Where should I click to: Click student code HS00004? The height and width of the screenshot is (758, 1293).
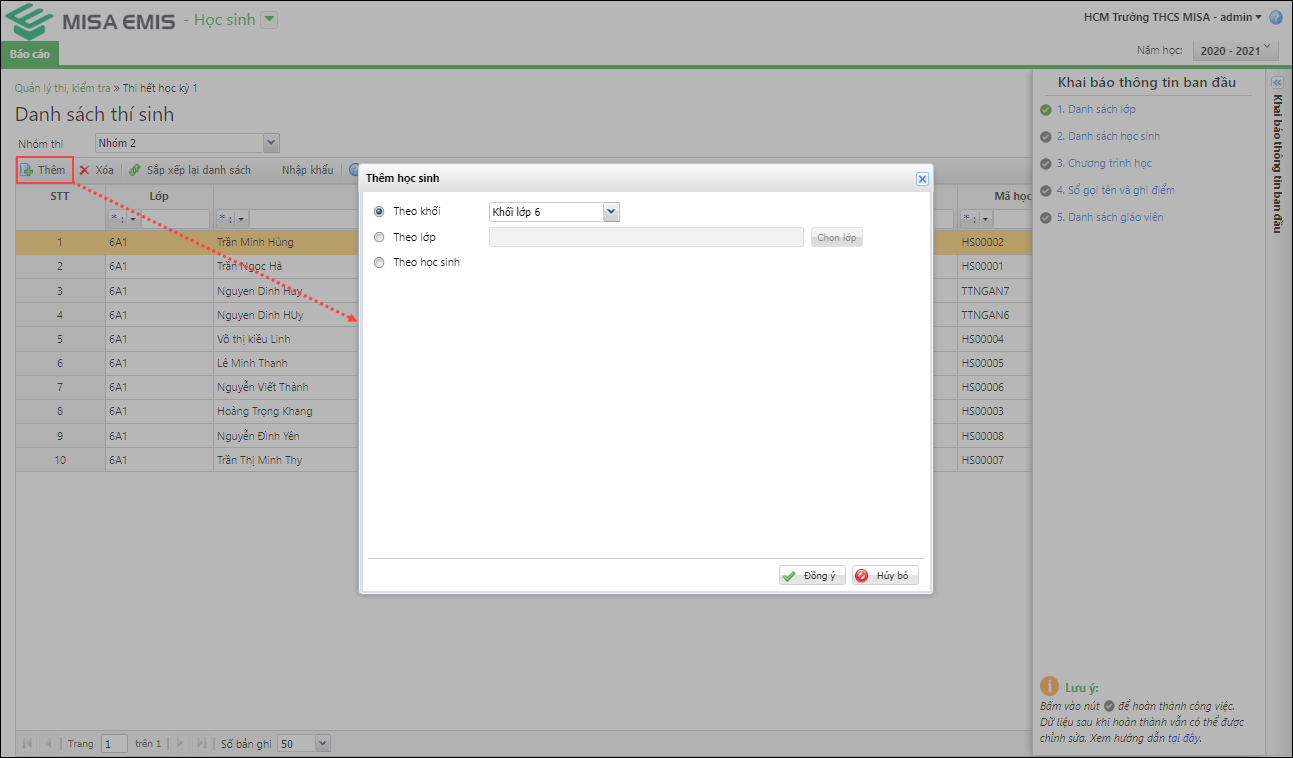pyautogui.click(x=982, y=340)
